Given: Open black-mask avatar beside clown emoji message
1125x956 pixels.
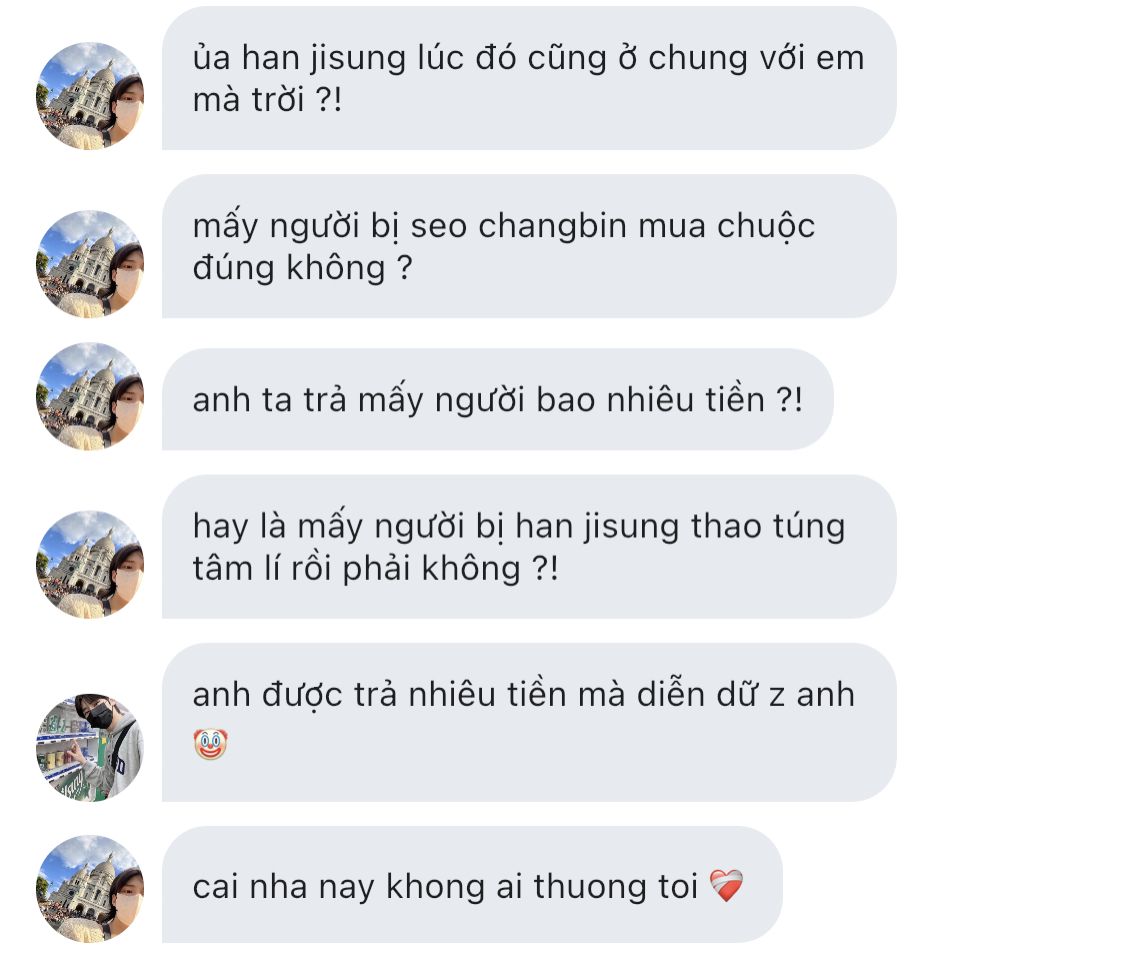Looking at the screenshot, I should pyautogui.click(x=90, y=747).
